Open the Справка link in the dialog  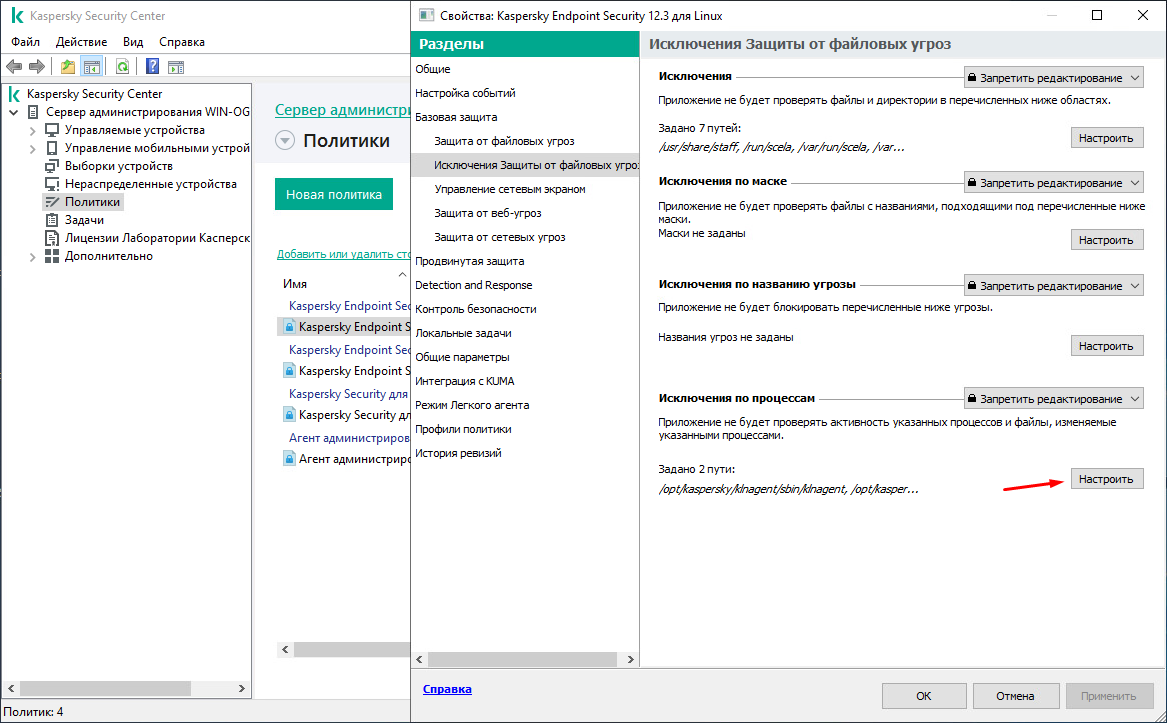(447, 689)
